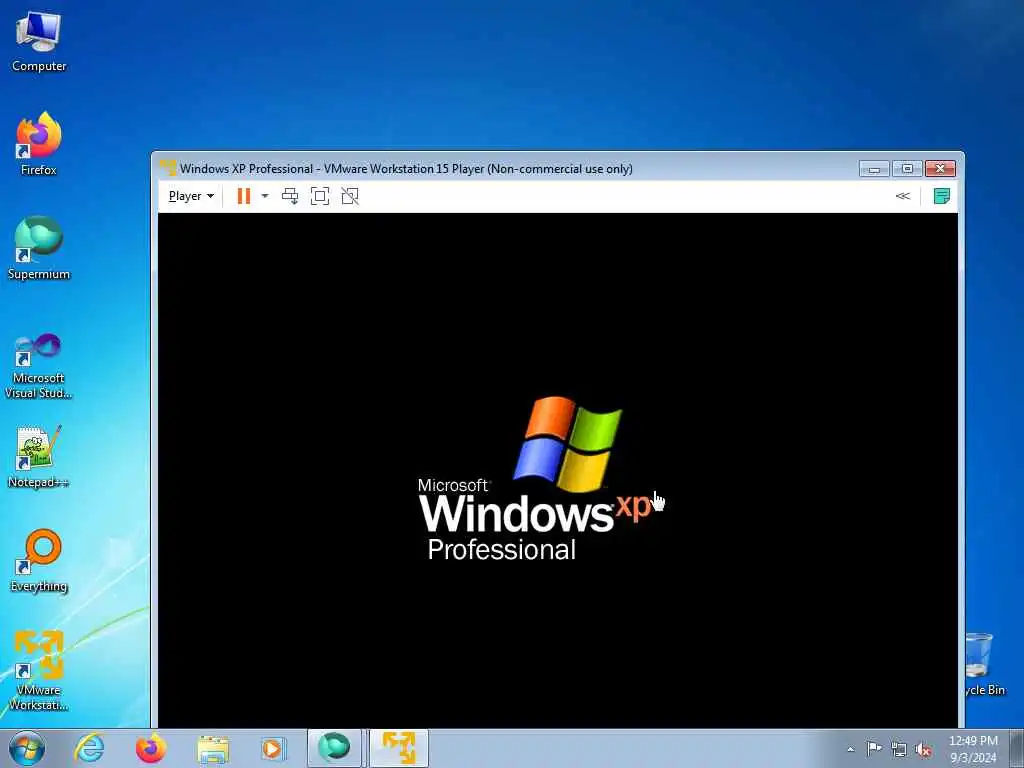Open Windows Explorer from the taskbar
The image size is (1024, 768).
click(213, 748)
